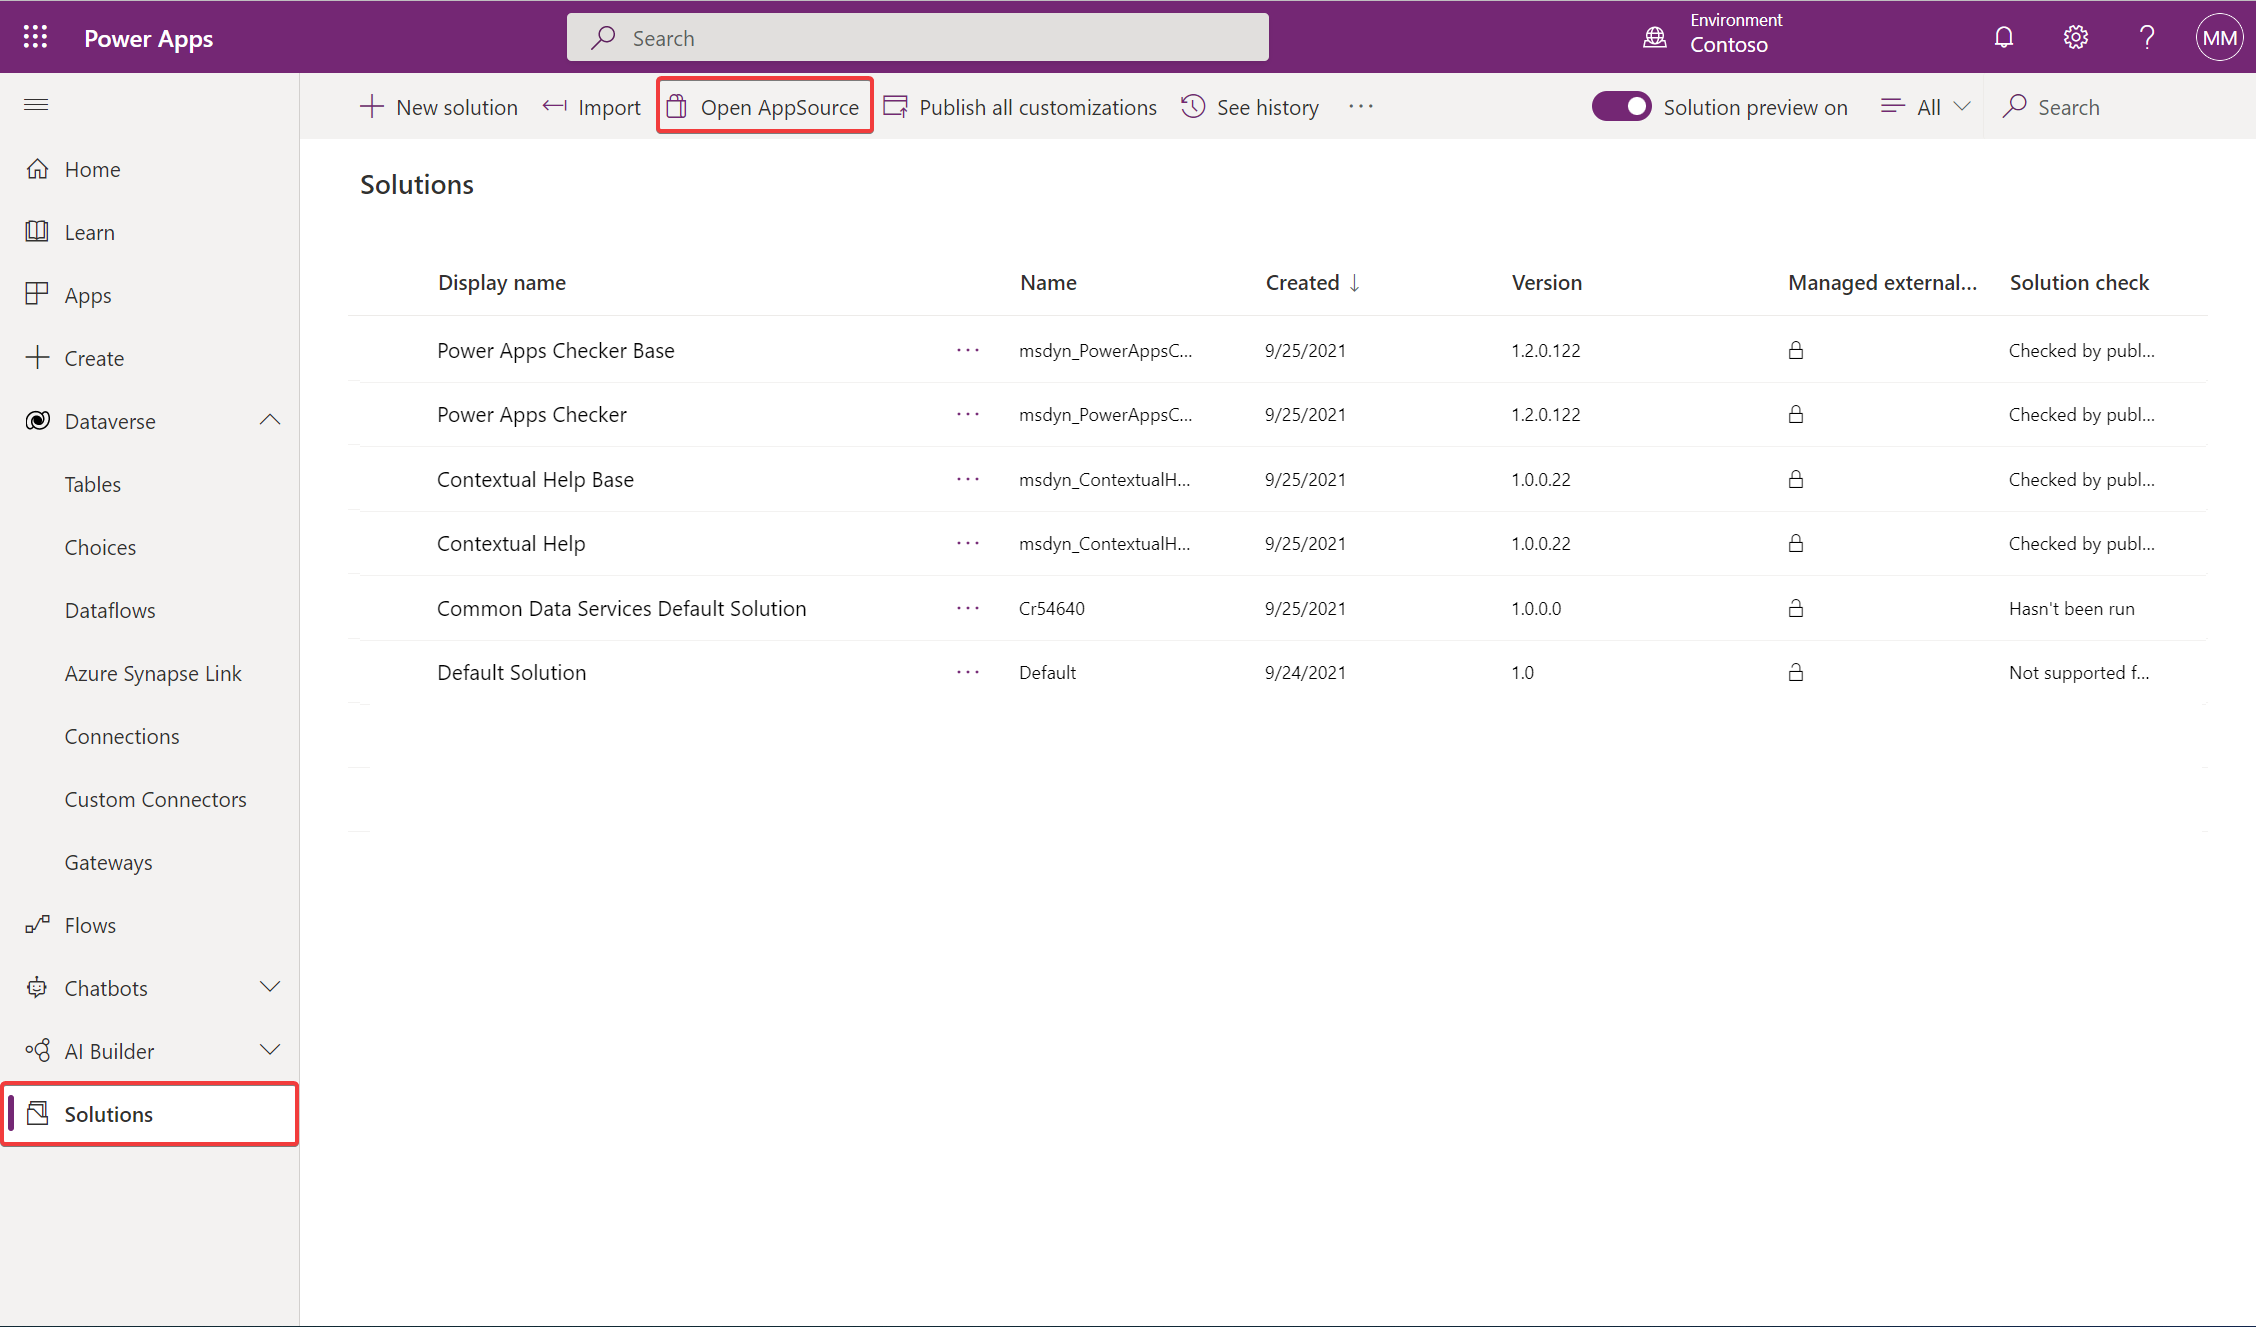Open AppSource from toolbar
2256x1327 pixels.
pos(765,106)
